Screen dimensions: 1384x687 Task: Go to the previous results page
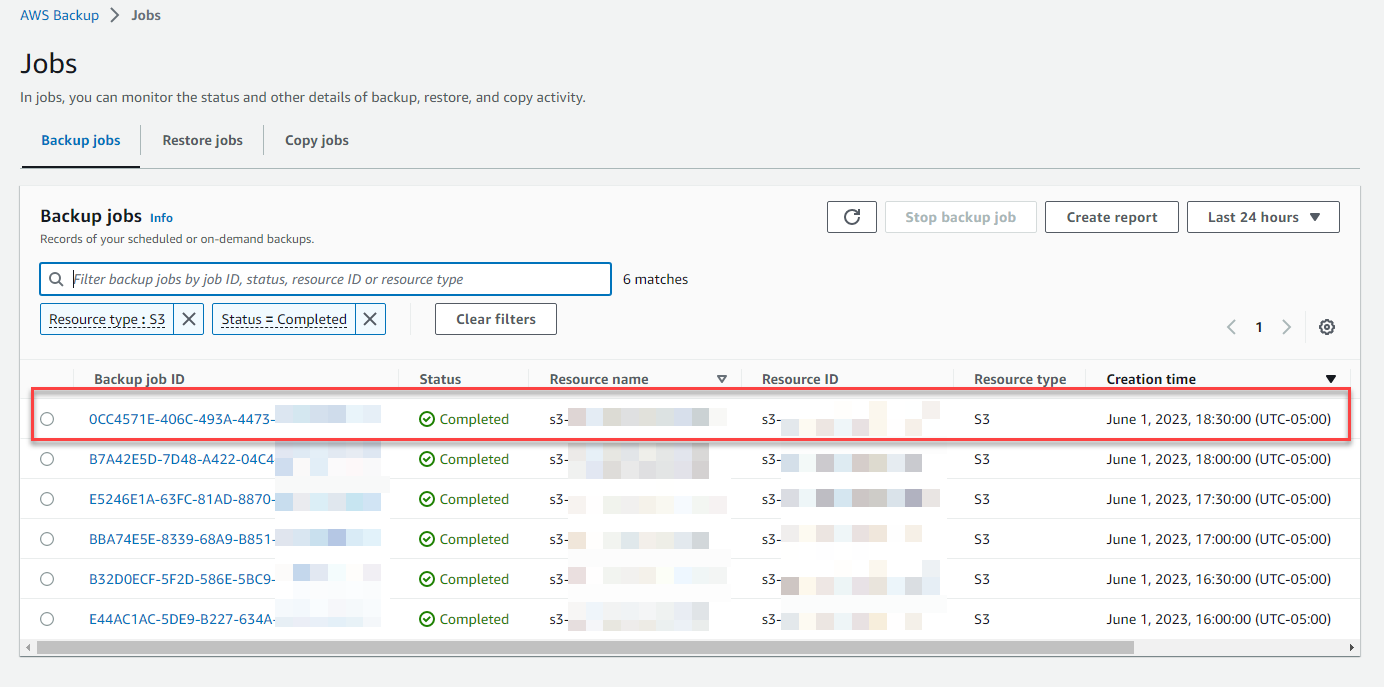coord(1231,327)
